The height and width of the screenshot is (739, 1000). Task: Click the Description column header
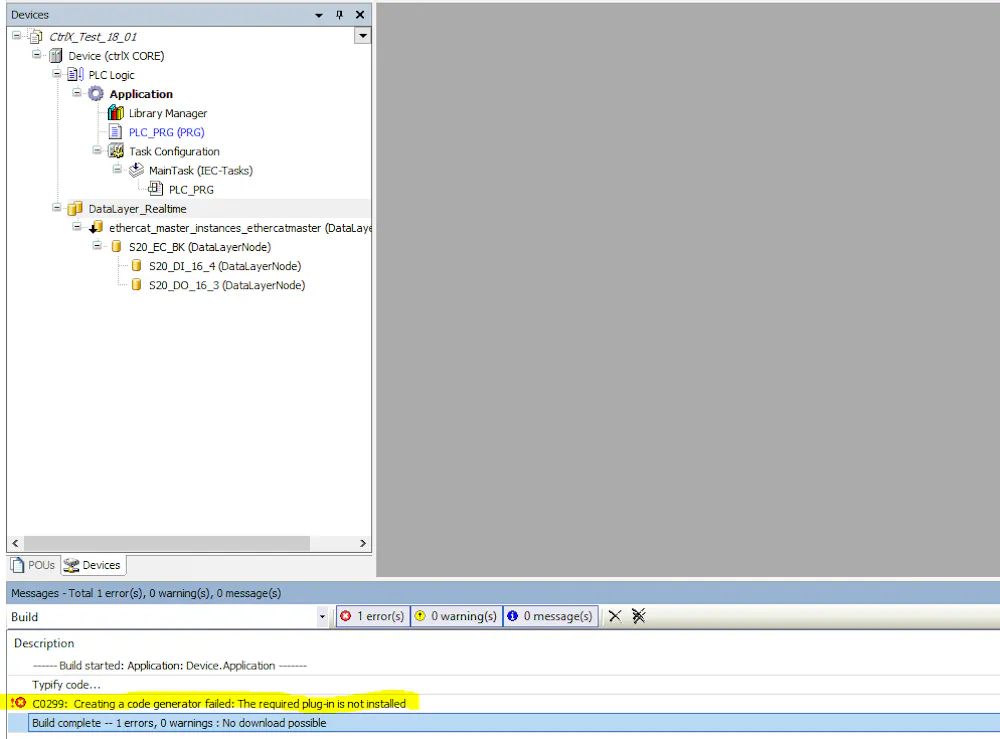click(44, 643)
